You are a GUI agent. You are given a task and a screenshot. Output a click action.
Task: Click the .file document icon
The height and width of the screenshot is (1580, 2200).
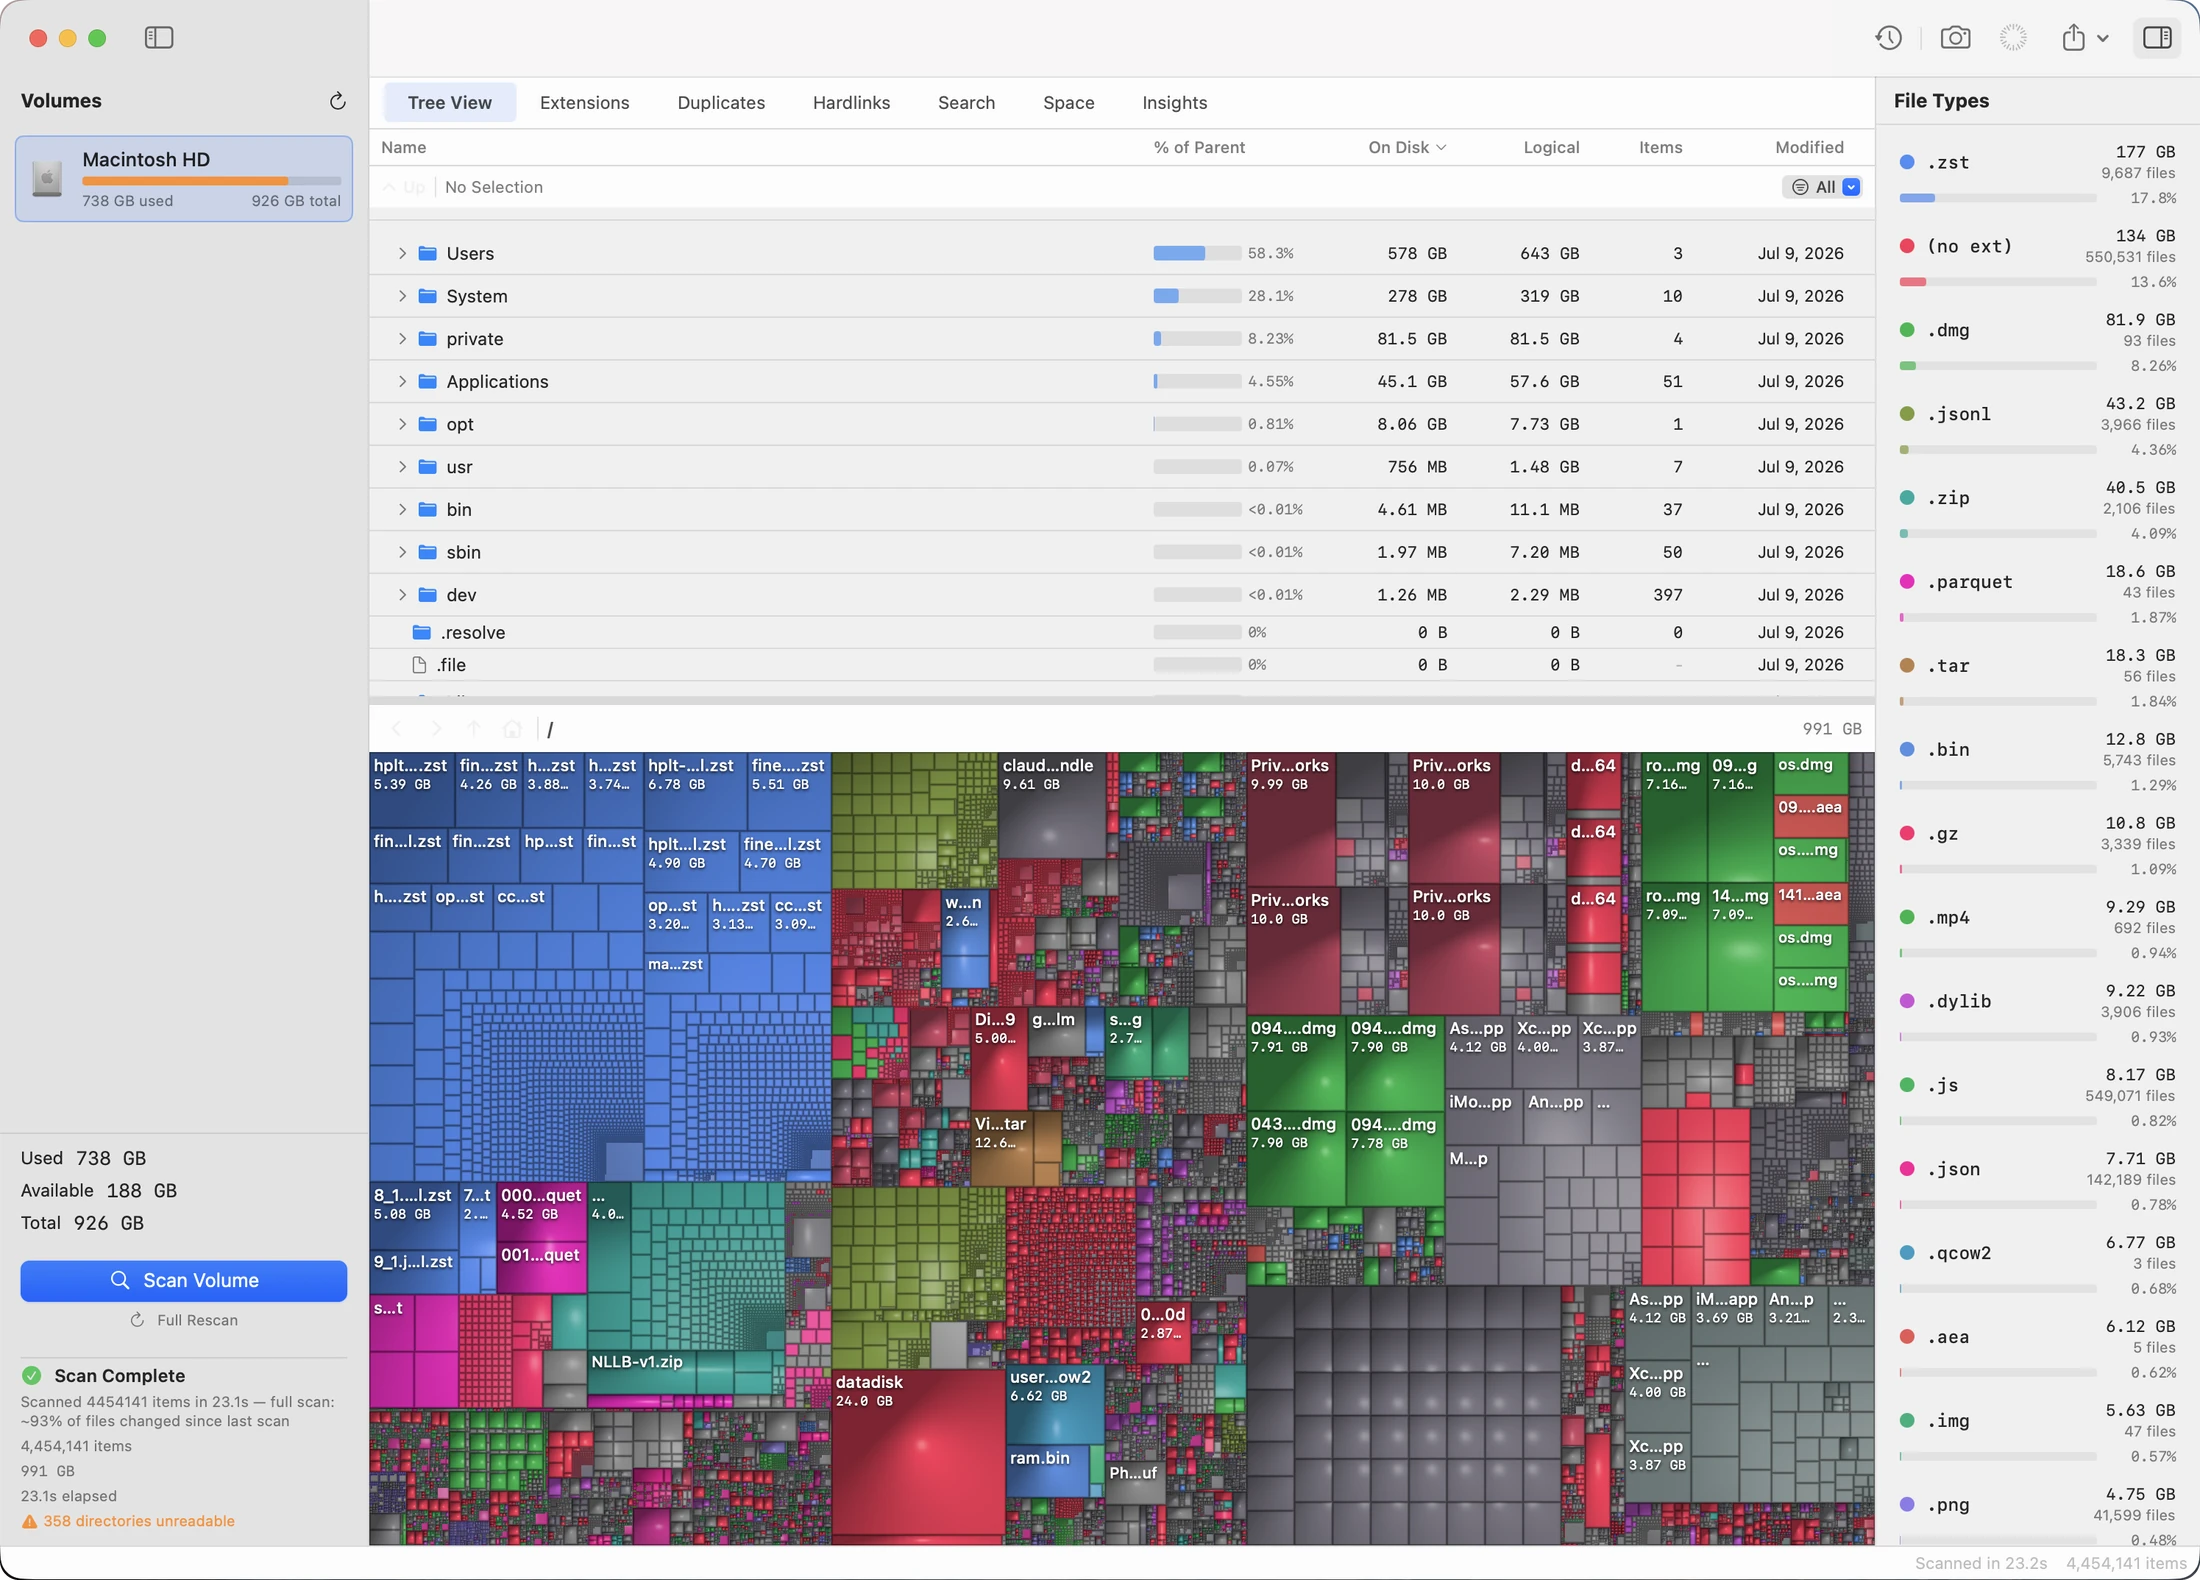tap(419, 665)
